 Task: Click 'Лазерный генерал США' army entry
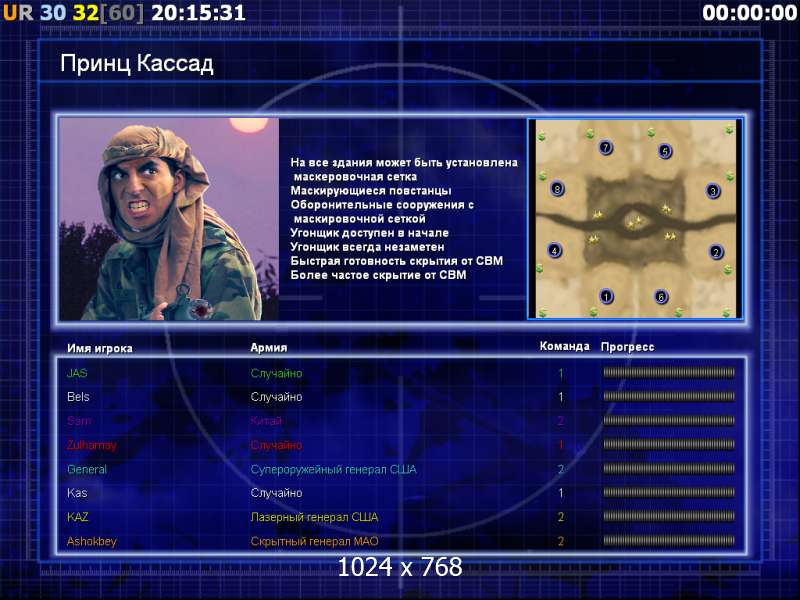[x=314, y=517]
